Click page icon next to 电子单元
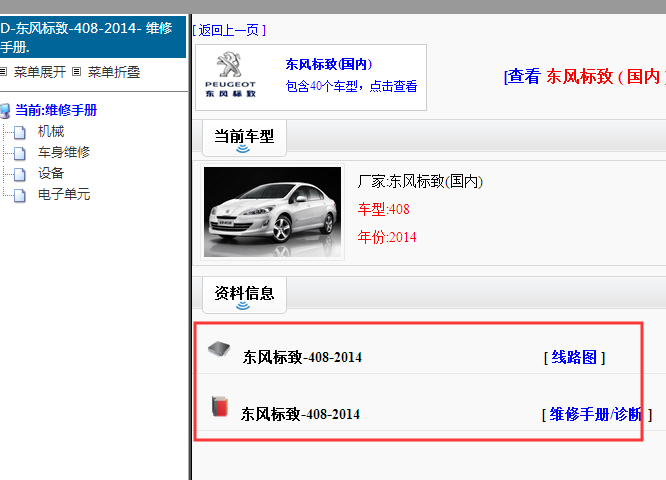Screen dimensions: 666x480 click(20, 195)
